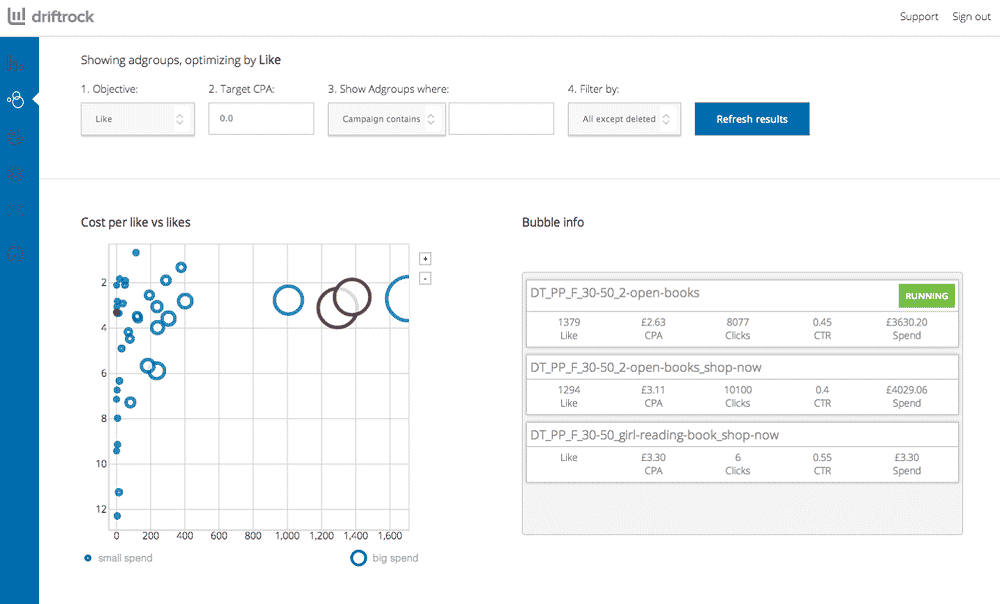
Task: Click the Target CPA input field
Action: 261,119
